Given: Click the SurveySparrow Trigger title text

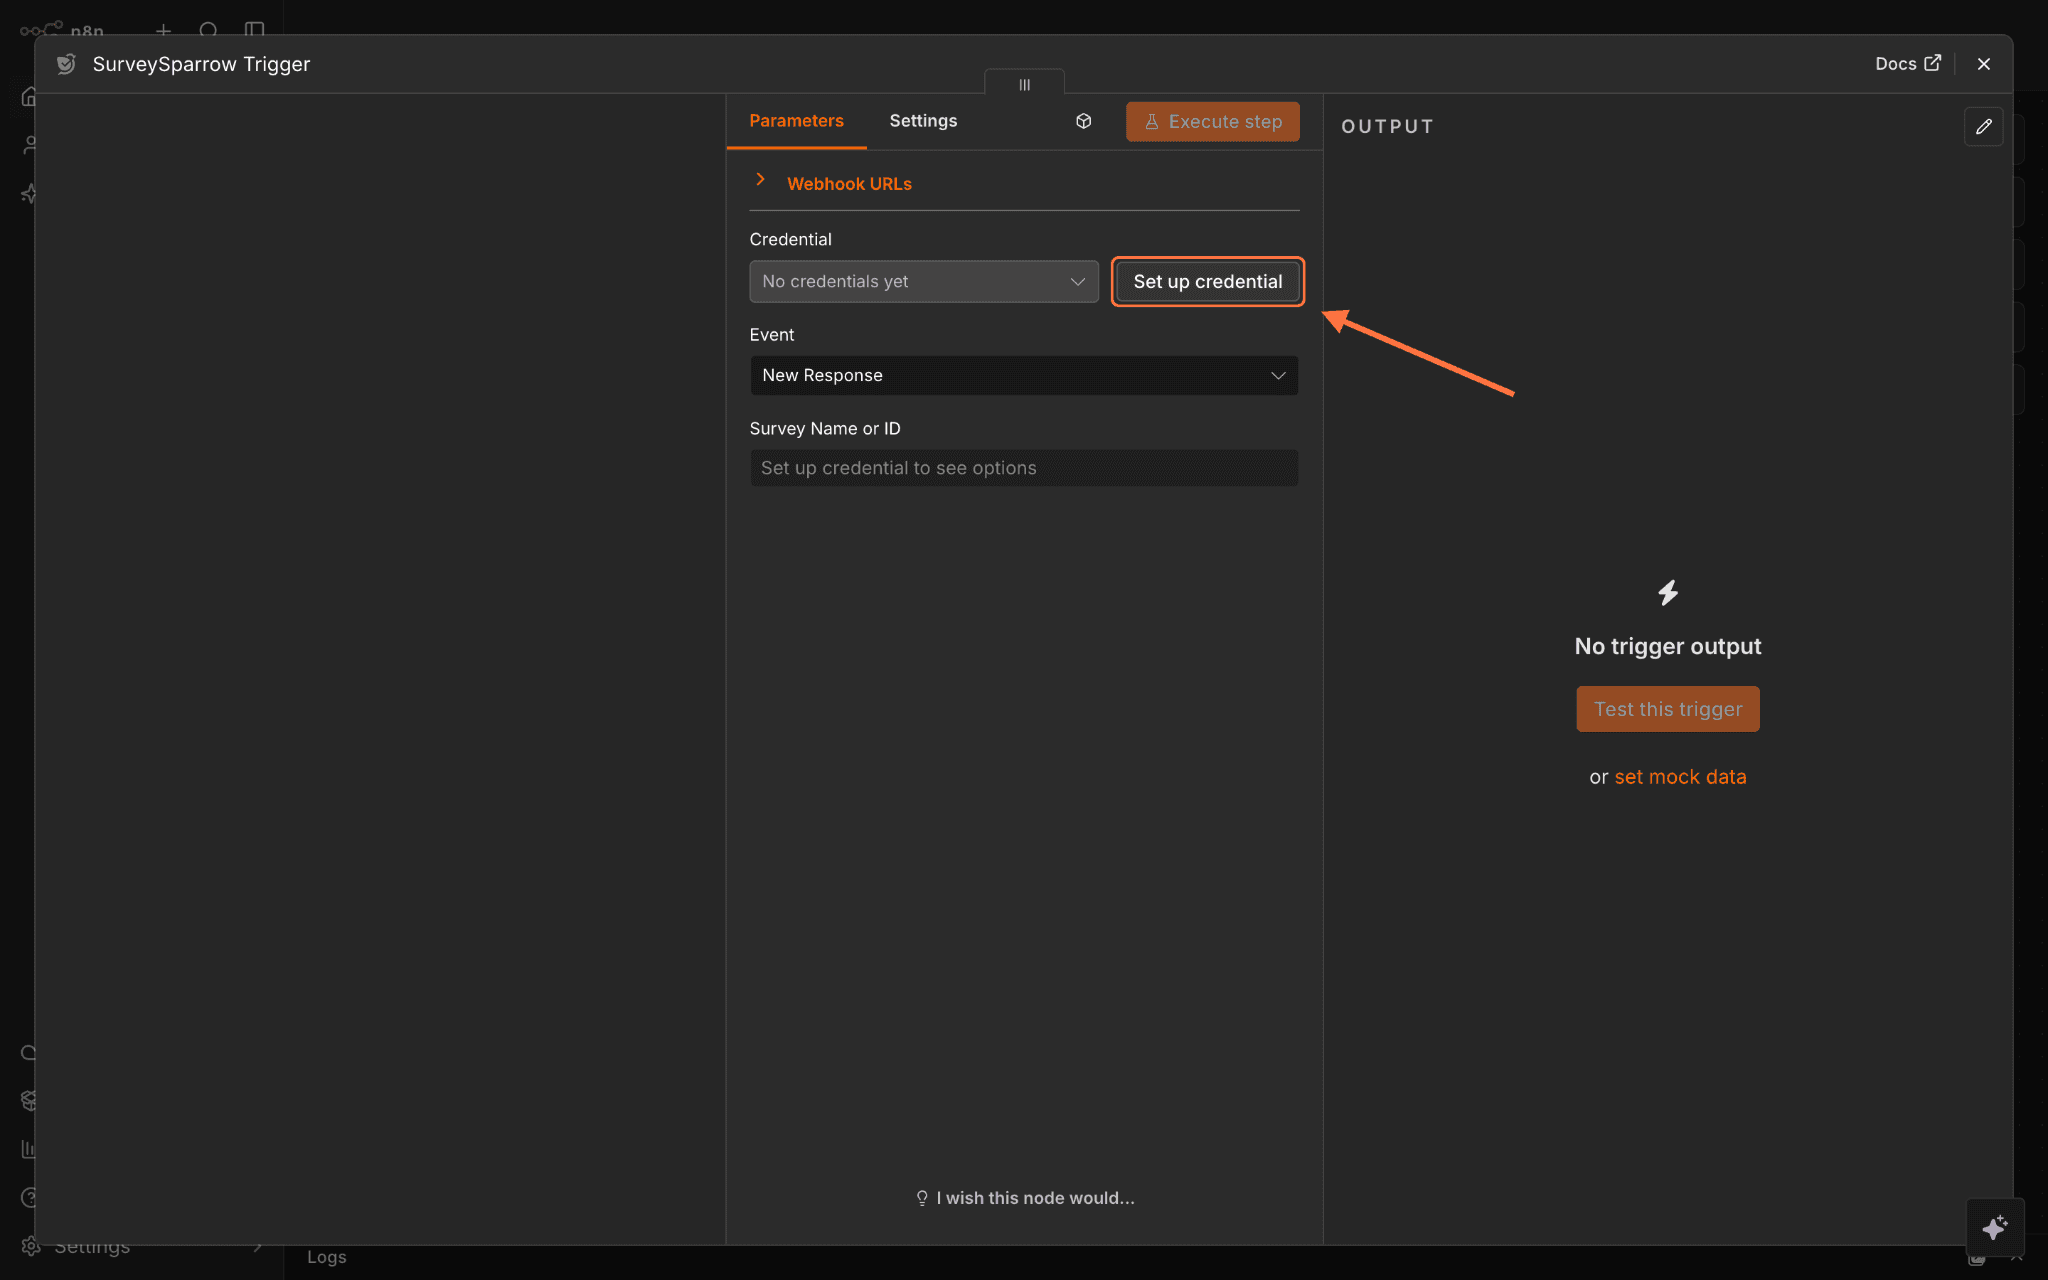Looking at the screenshot, I should click(x=201, y=64).
